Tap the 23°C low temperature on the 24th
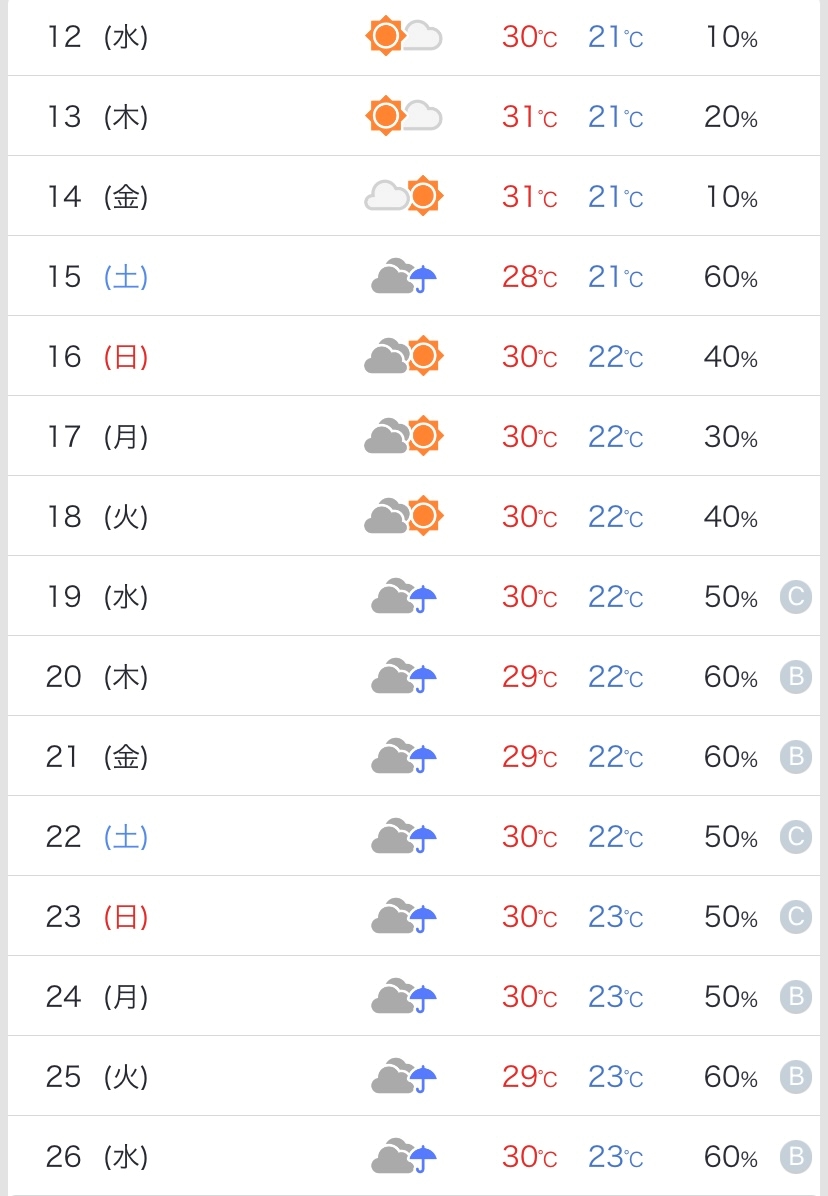 pyautogui.click(x=616, y=997)
